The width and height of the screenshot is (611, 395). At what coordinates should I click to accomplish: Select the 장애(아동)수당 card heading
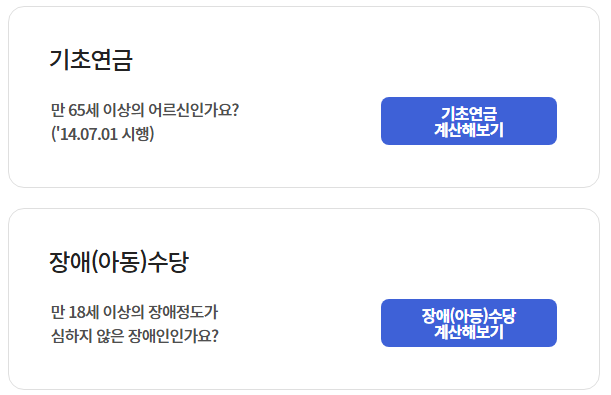(x=119, y=262)
